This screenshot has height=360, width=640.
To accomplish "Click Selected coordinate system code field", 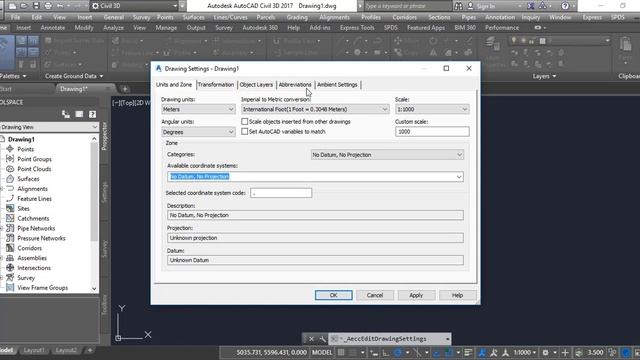I will pyautogui.click(x=281, y=193).
